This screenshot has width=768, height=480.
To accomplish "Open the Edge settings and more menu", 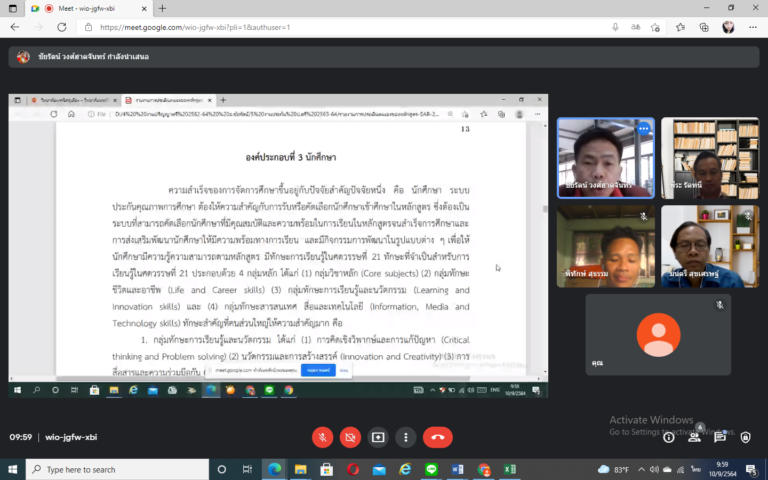I will [x=751, y=27].
